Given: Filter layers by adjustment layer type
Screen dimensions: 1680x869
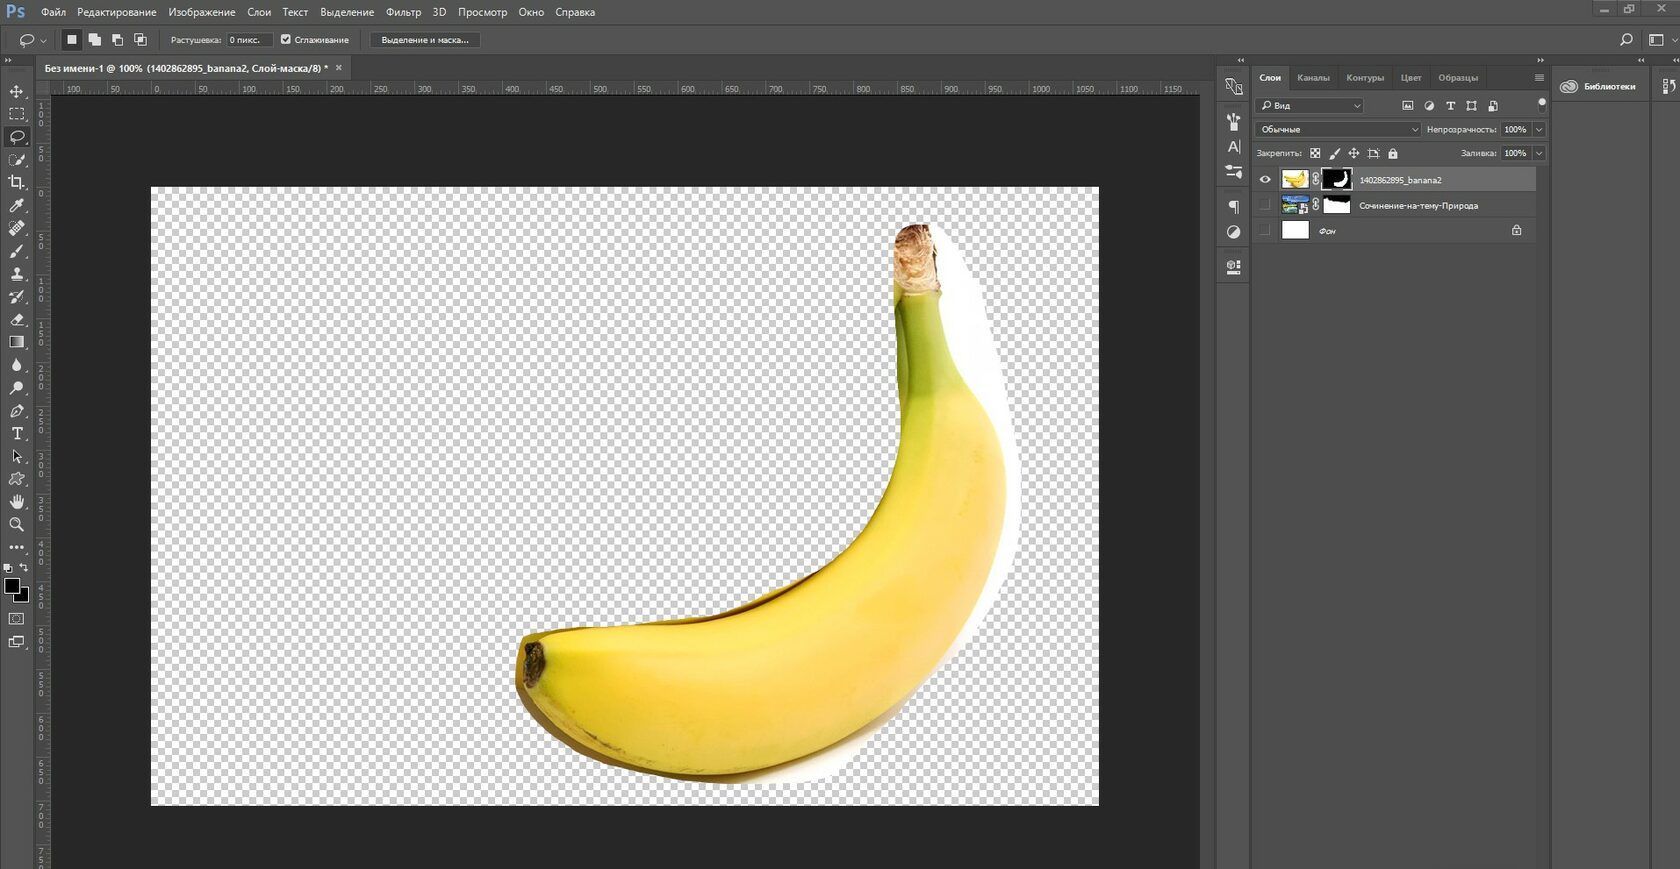Looking at the screenshot, I should (1429, 105).
